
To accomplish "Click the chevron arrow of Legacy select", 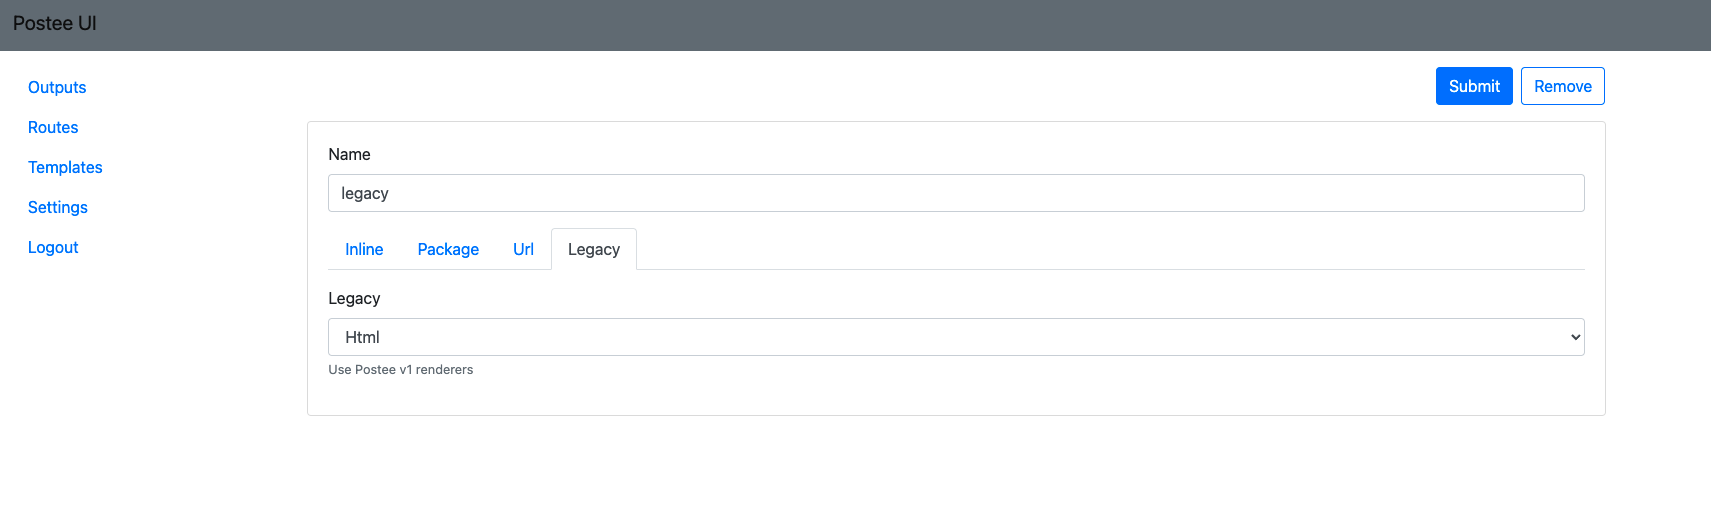I will pos(1575,337).
